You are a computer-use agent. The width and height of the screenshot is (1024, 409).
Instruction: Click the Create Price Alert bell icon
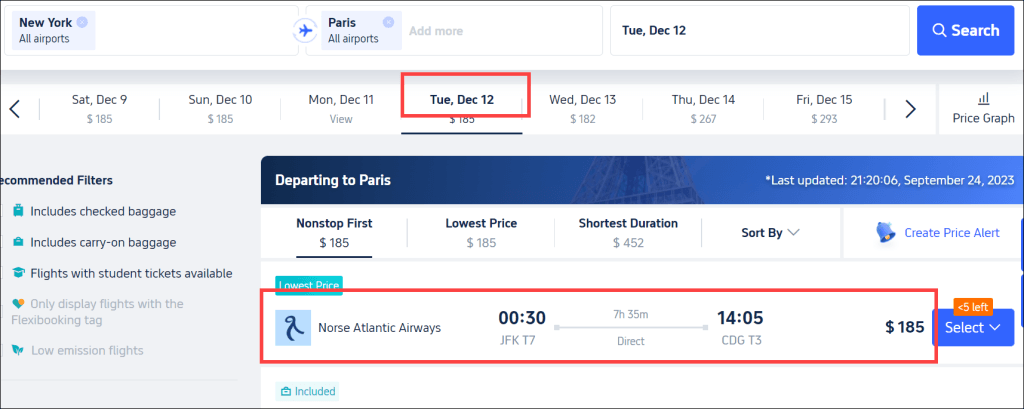[885, 233]
